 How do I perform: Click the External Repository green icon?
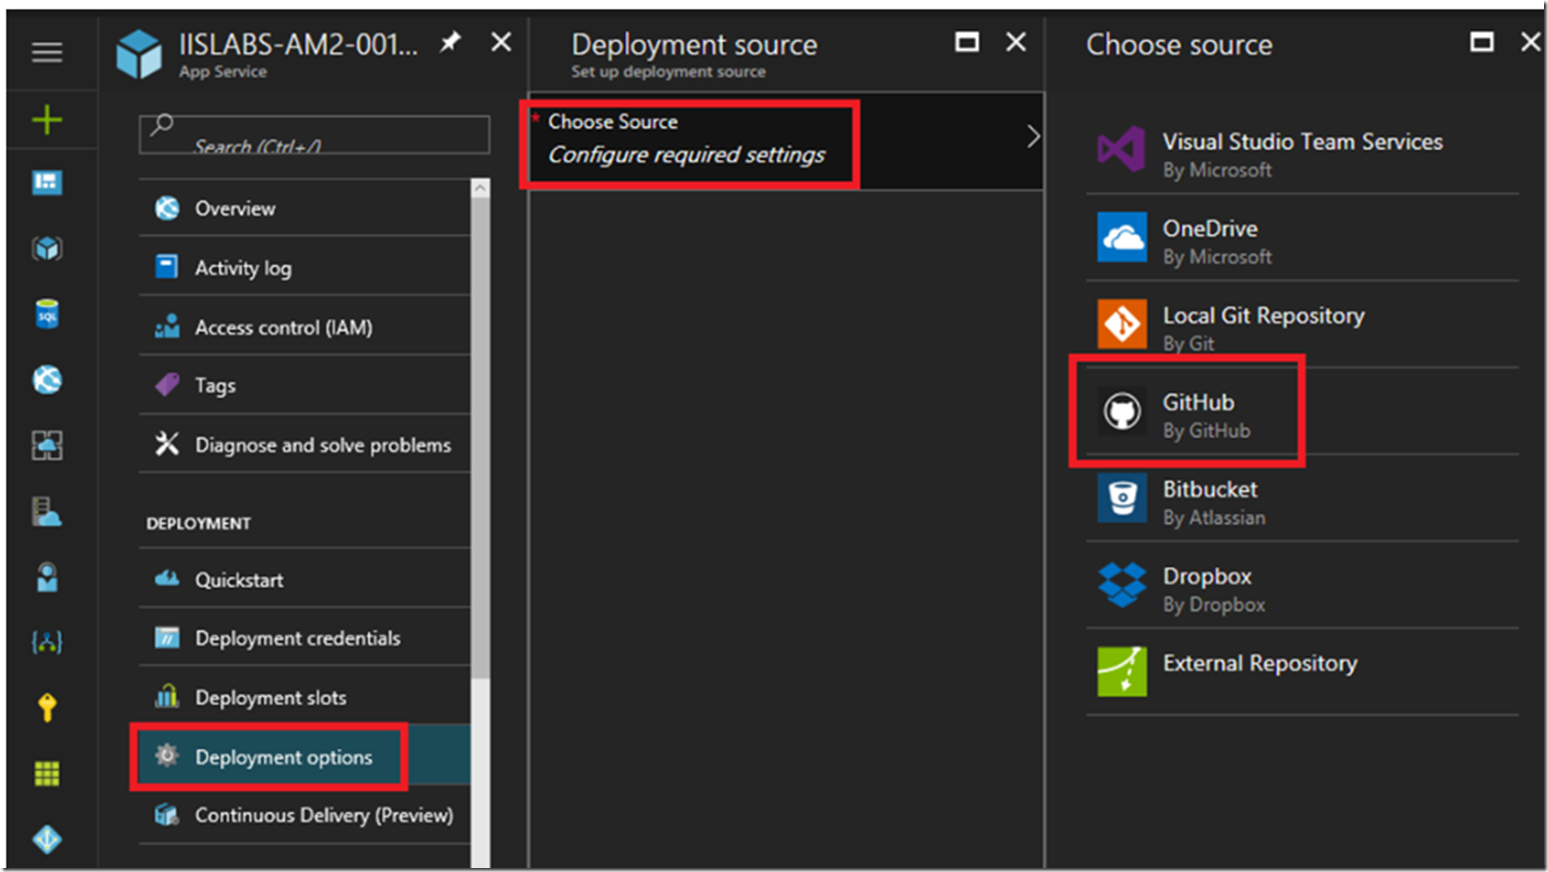[1121, 671]
